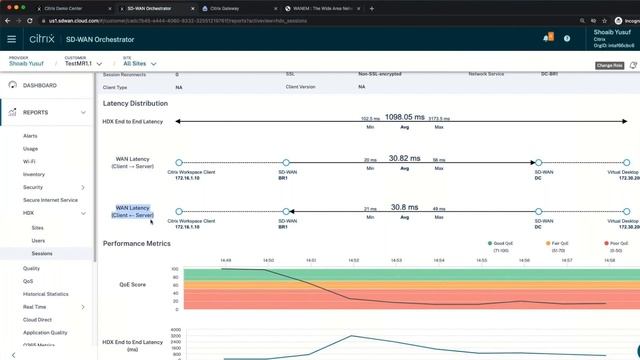This screenshot has height=360, width=640.
Task: Open Wi-Fi report
Action: tap(29, 161)
